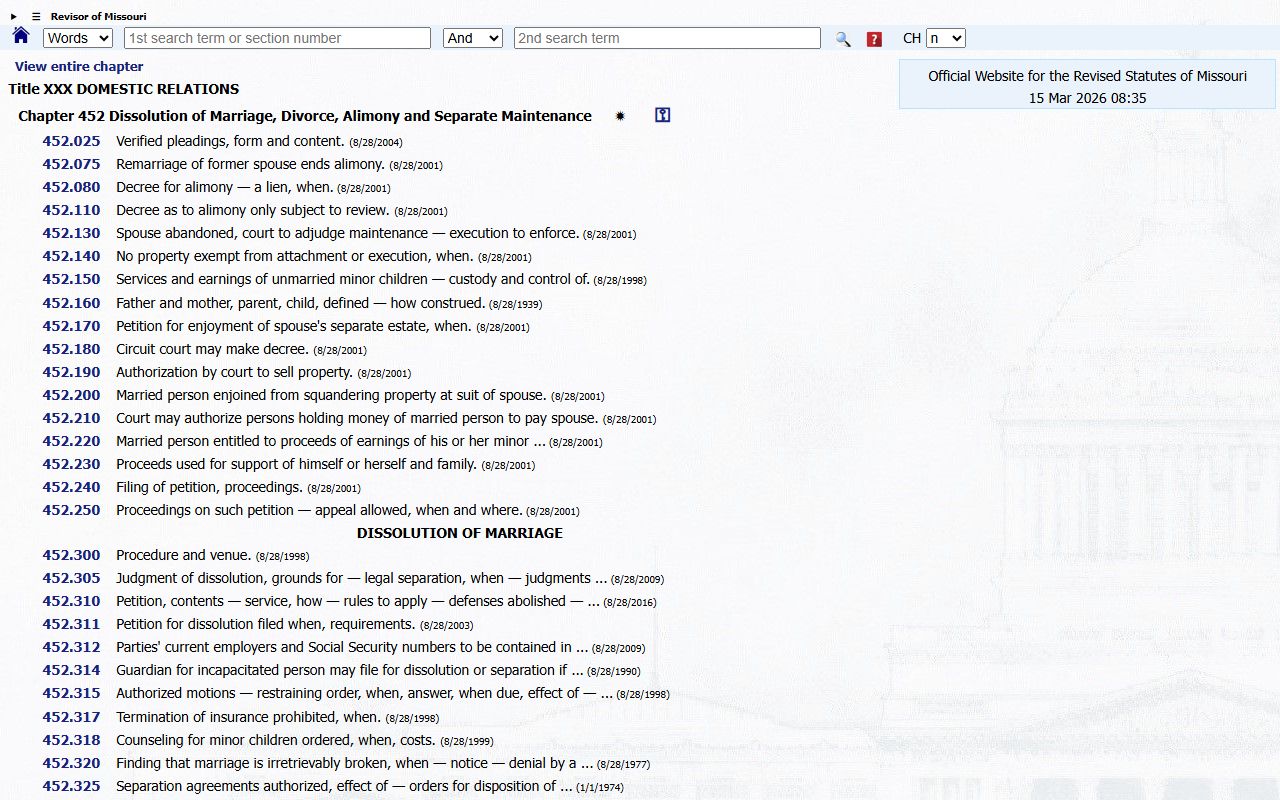Open section 452.317 Termination of insurance prohibited
Screen dimensions: 1280x800
click(71, 717)
